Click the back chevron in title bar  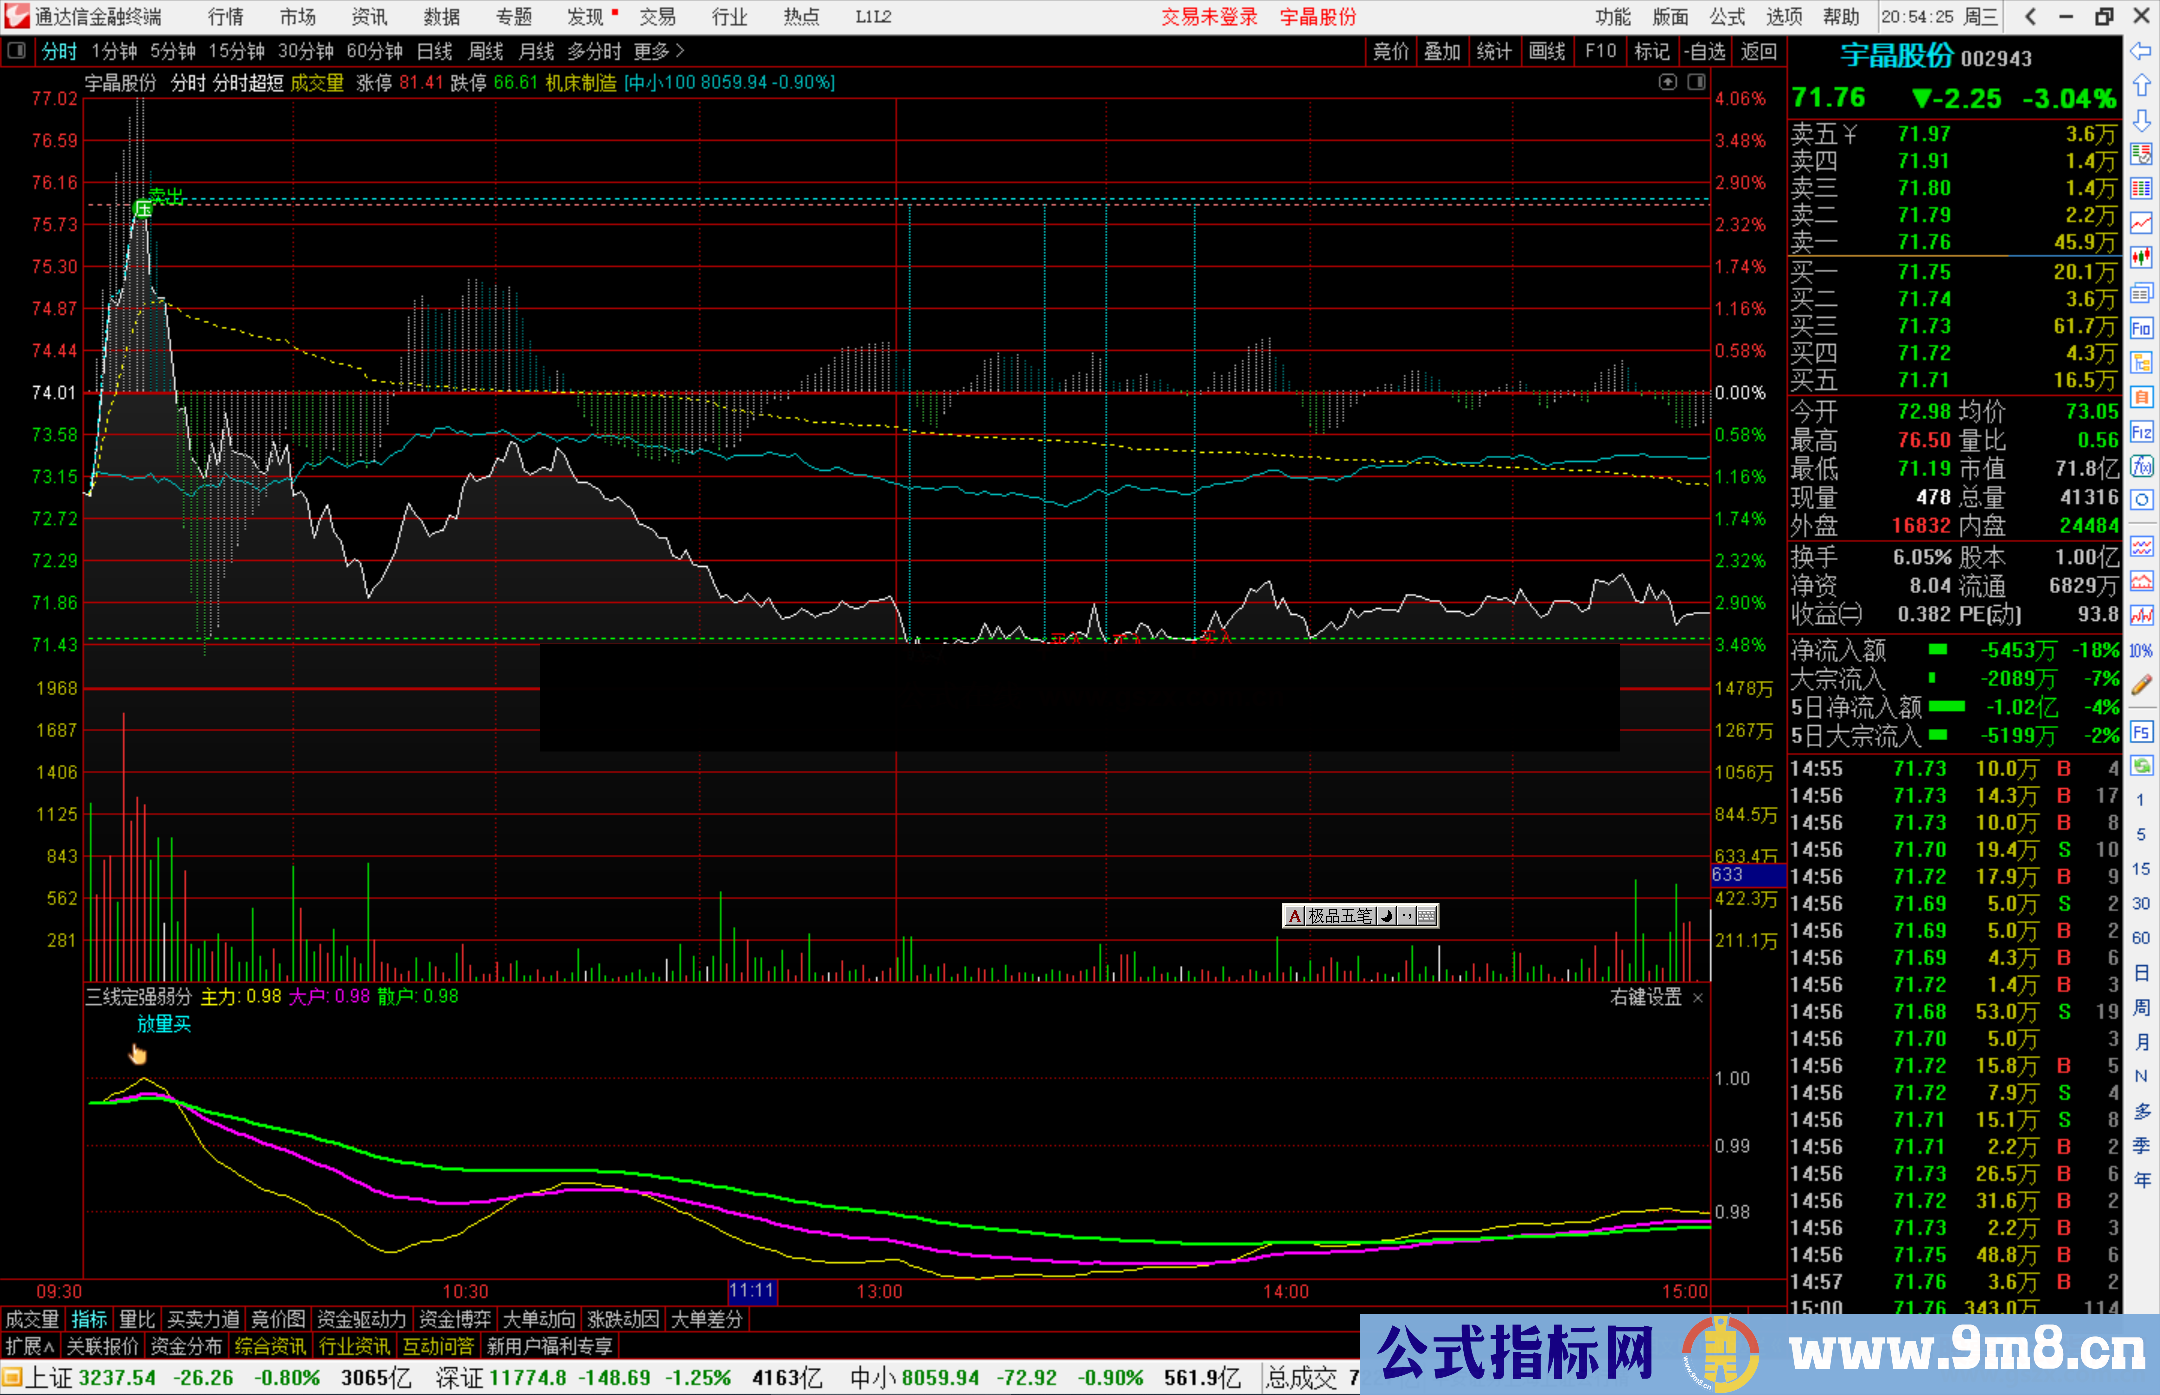2030,16
